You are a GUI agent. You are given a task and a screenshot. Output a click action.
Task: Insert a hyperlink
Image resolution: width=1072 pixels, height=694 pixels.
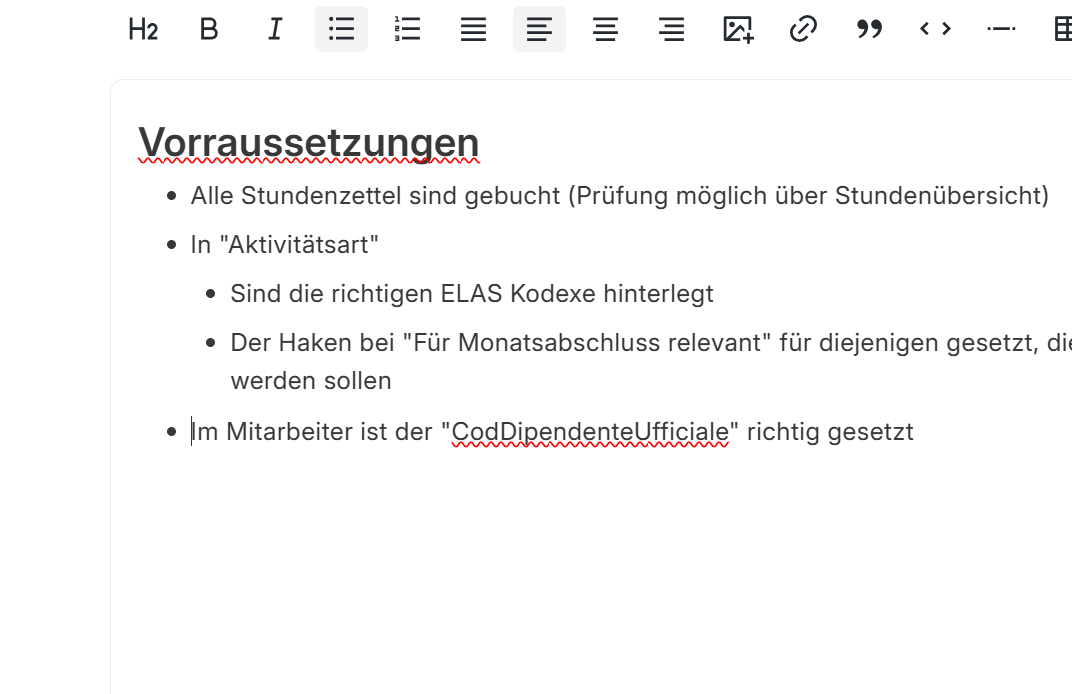pyautogui.click(x=803, y=30)
